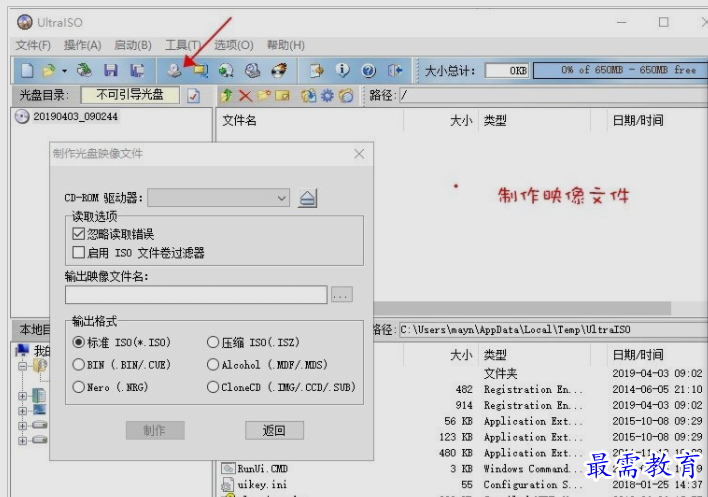Click the Properties info icon

[x=342, y=70]
